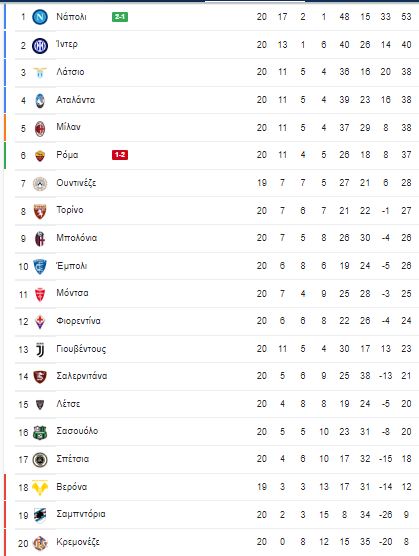The height and width of the screenshot is (556, 419).
Task: Click the Fiorentina purple crest icon
Action: 40,322
